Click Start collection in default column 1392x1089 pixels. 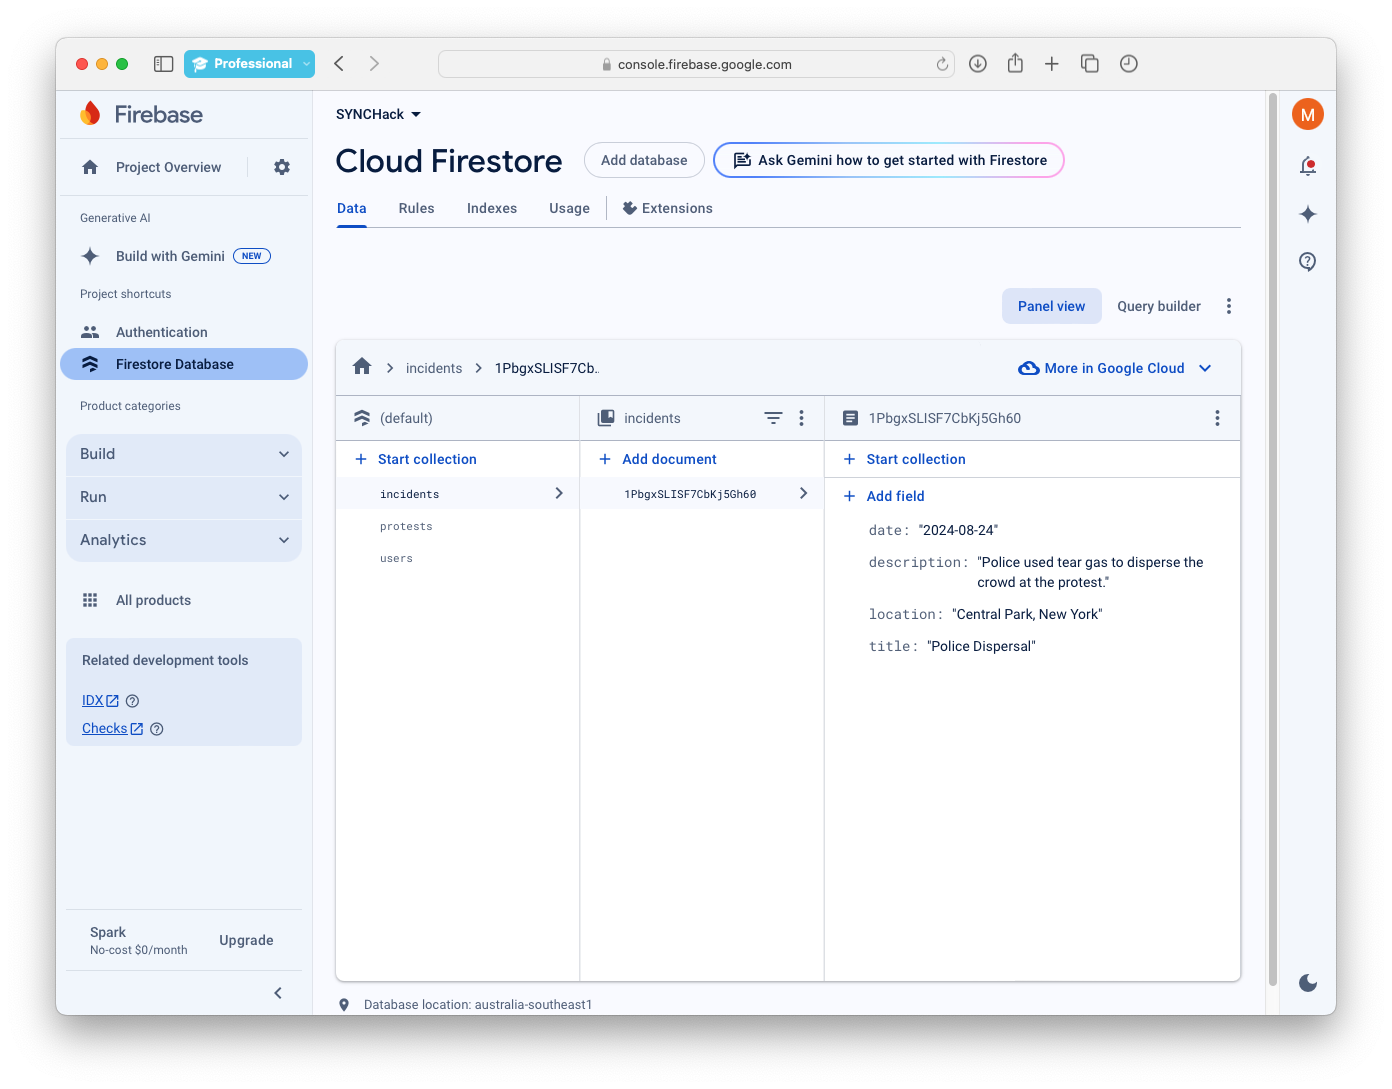pos(416,459)
